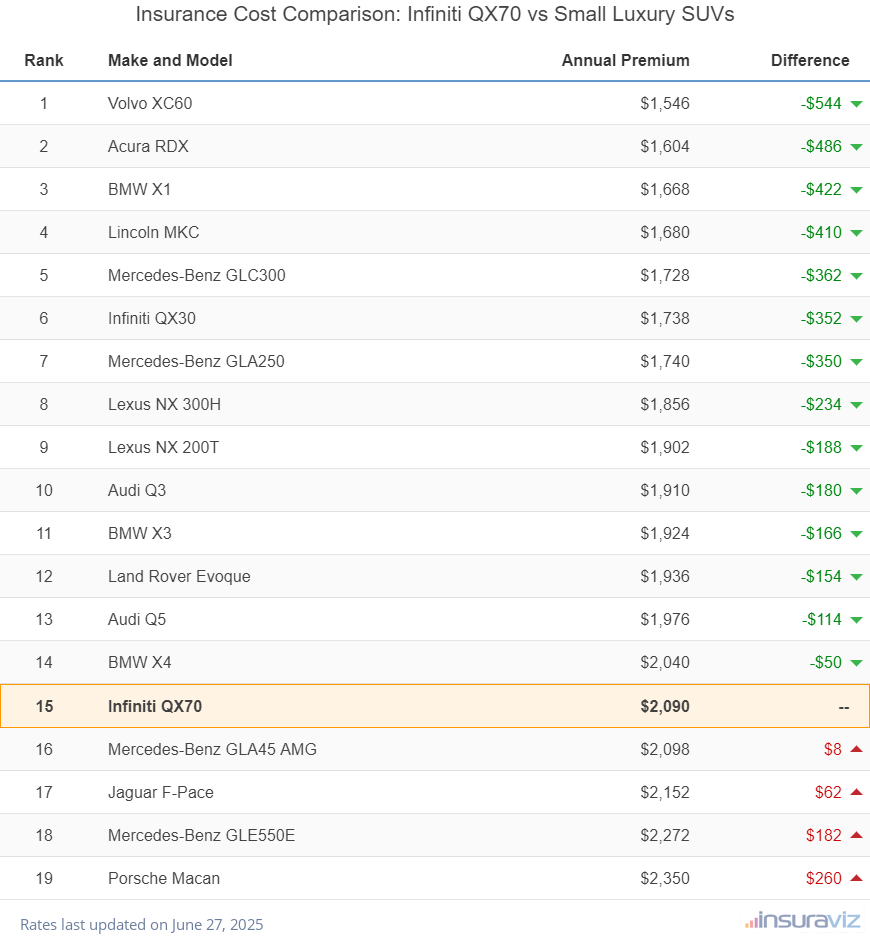Click the bold $2,090 annual premium value
This screenshot has width=870, height=940.
click(665, 706)
